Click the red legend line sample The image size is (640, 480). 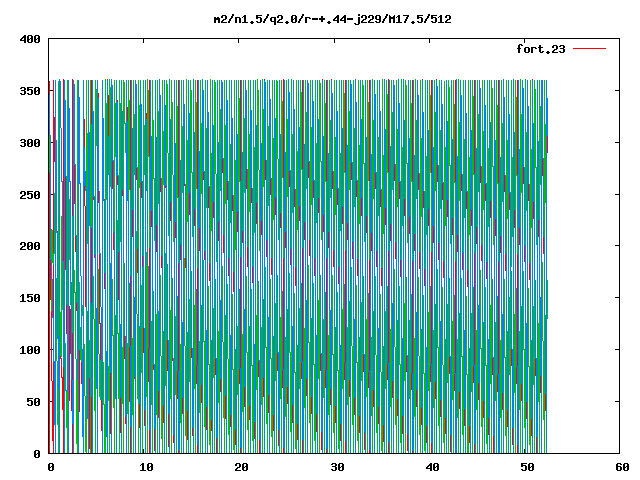click(589, 49)
